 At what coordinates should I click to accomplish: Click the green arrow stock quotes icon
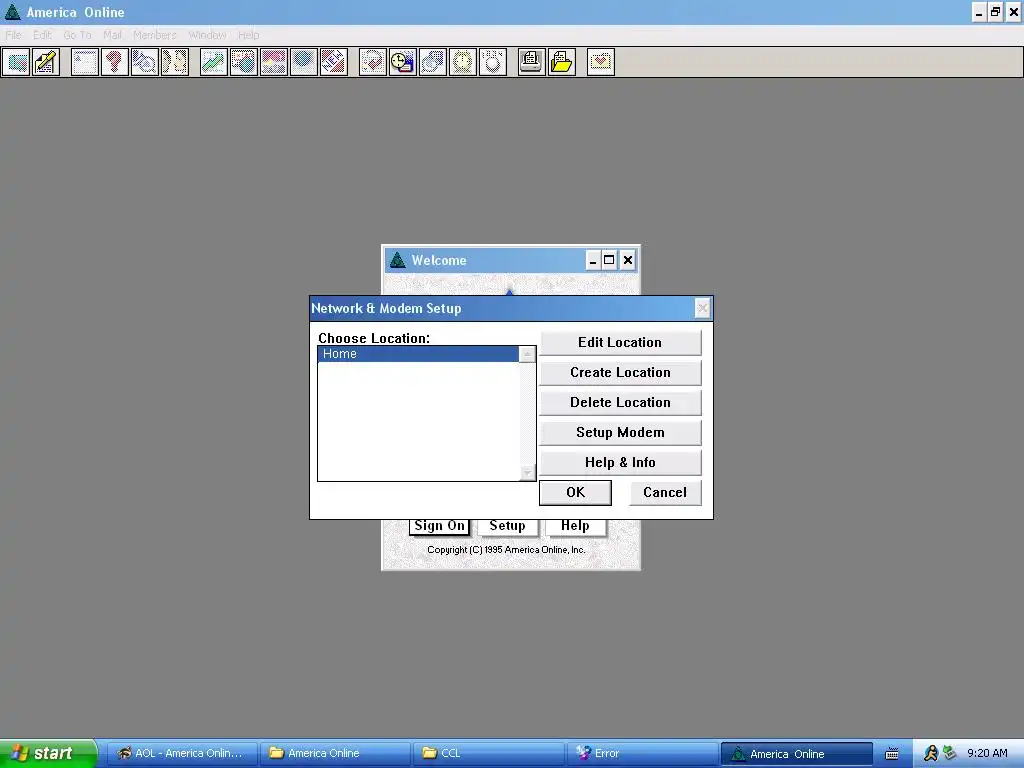(214, 62)
